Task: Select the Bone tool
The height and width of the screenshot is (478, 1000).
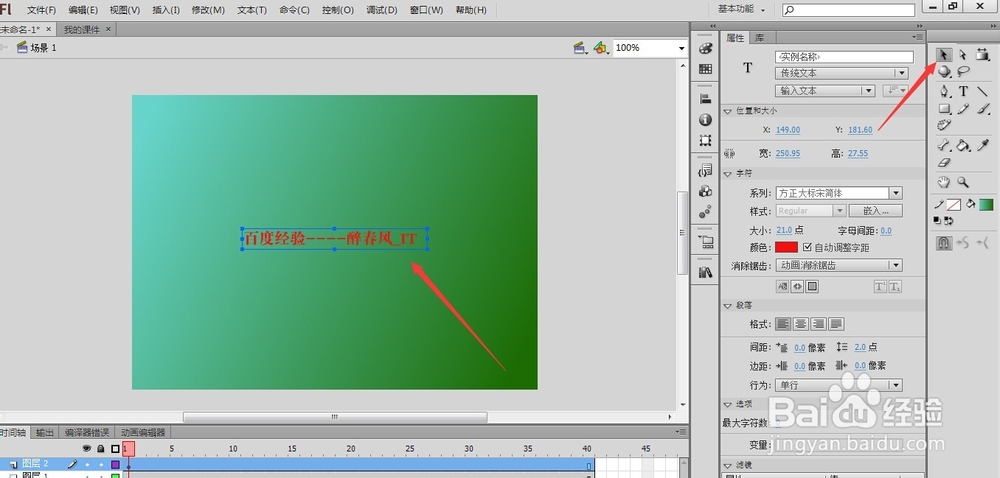Action: point(944,145)
